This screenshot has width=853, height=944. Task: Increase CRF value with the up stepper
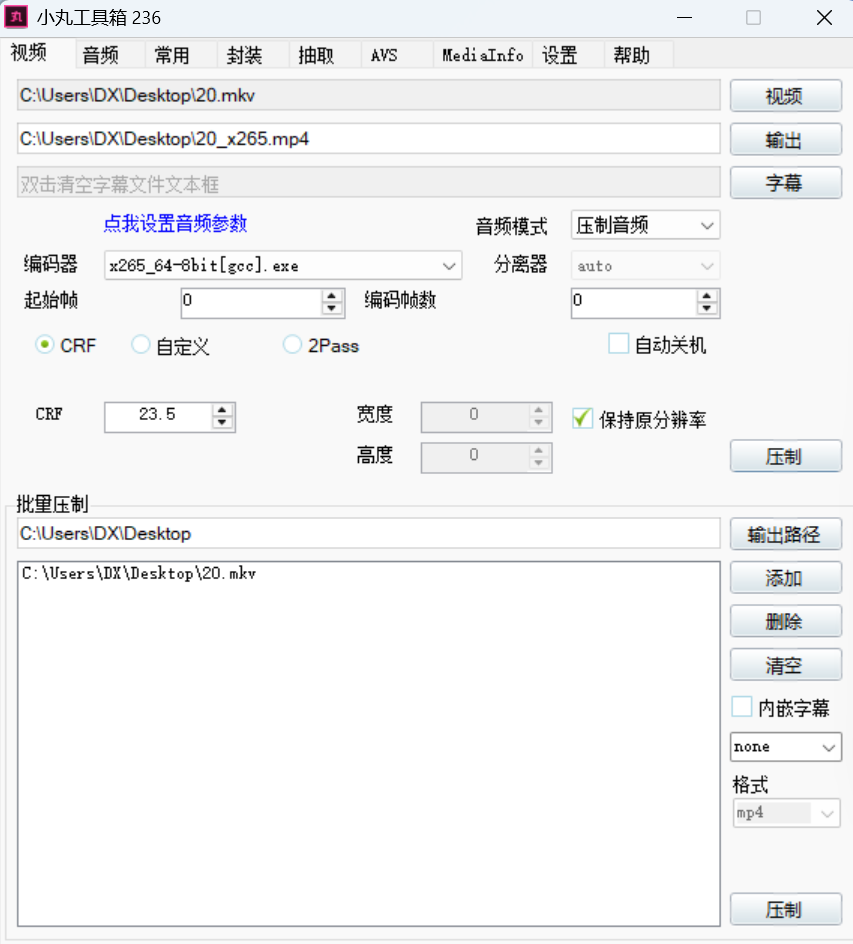point(221,411)
